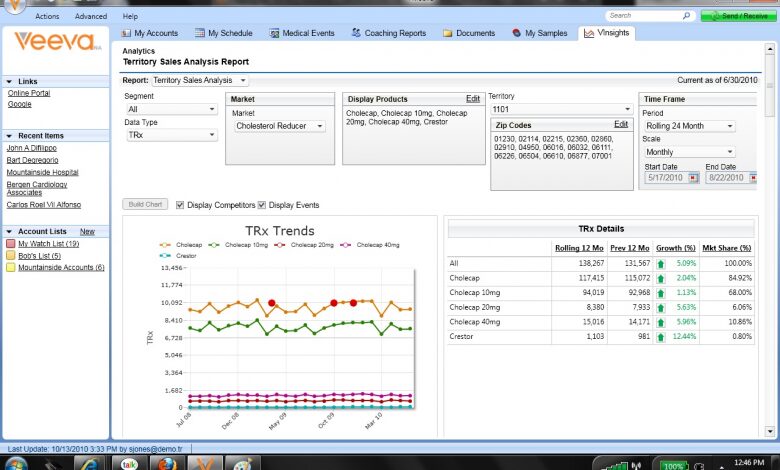Screen dimensions: 780x470
Task: Open the Market dropdown
Action: (x=280, y=126)
